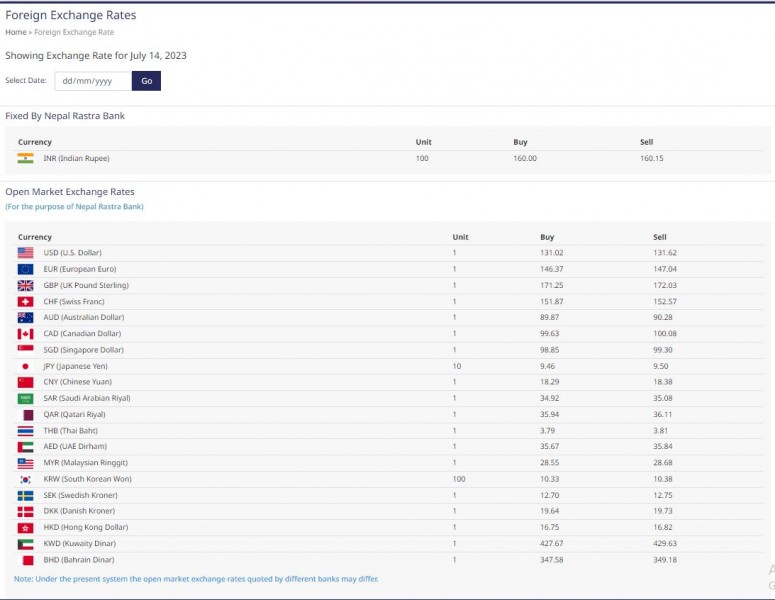Click the UK flag next to GBP

pos(25,285)
